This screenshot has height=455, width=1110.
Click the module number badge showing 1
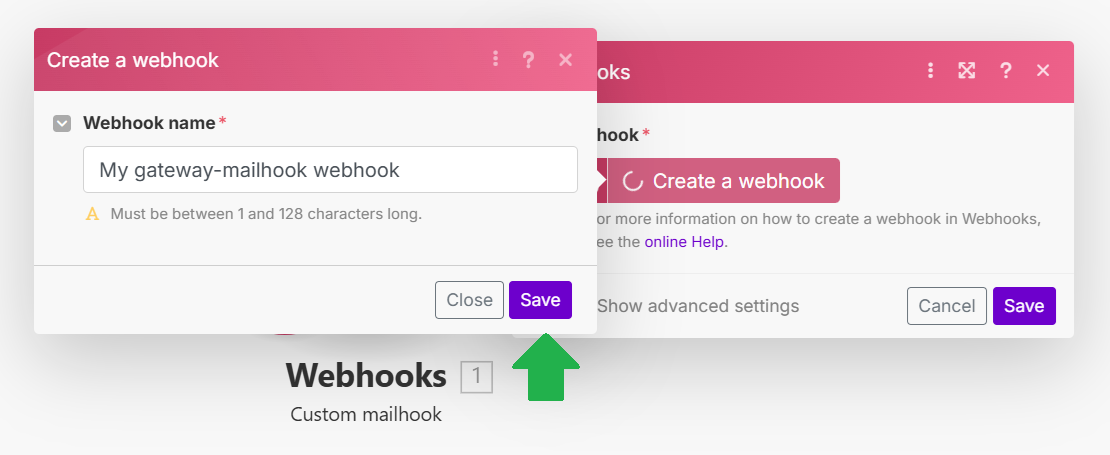click(476, 376)
